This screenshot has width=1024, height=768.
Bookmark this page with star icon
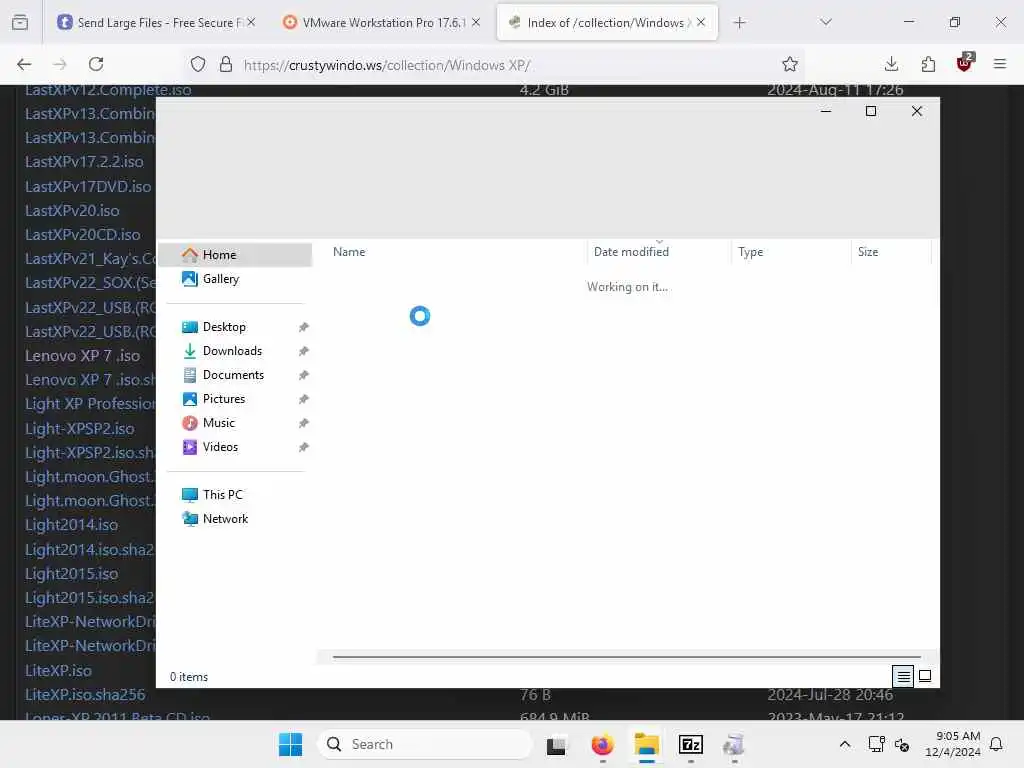(790, 64)
